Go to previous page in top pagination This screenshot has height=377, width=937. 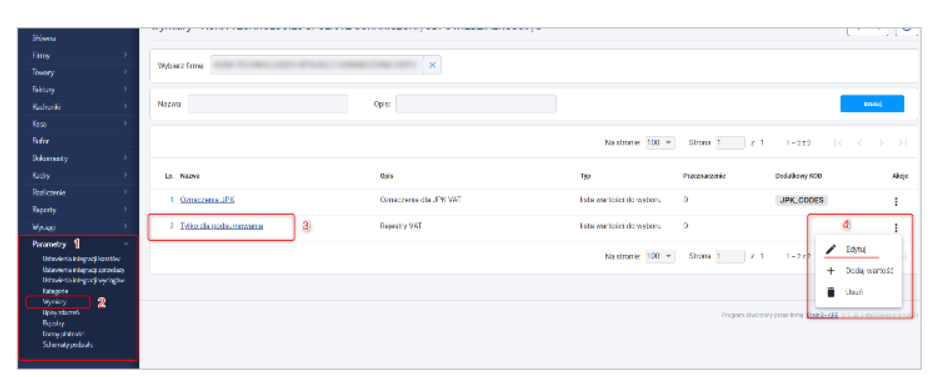coord(860,143)
